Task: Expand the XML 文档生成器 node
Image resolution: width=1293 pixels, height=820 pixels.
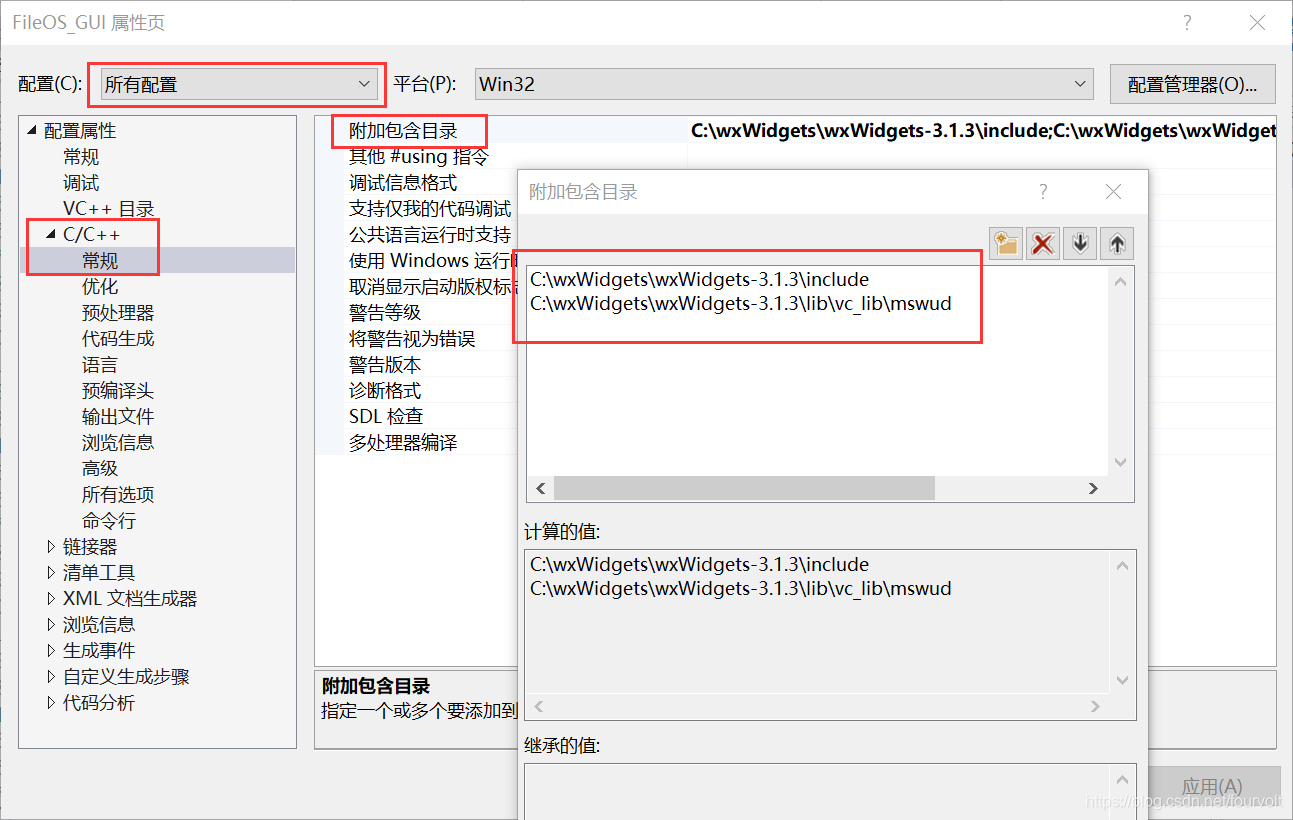Action: [x=52, y=599]
